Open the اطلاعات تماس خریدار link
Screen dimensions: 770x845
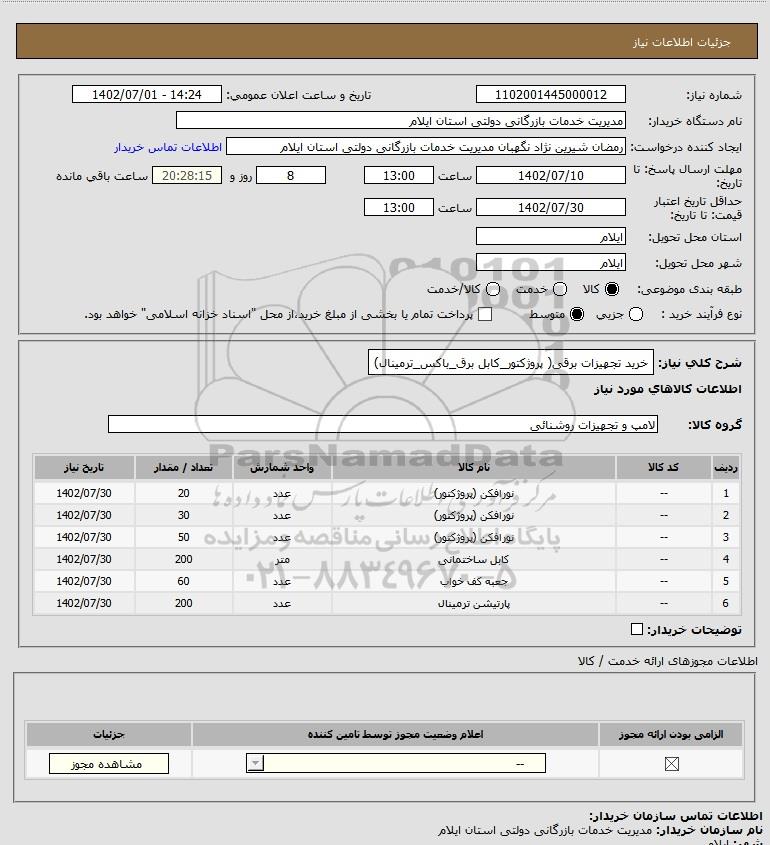pyautogui.click(x=168, y=147)
